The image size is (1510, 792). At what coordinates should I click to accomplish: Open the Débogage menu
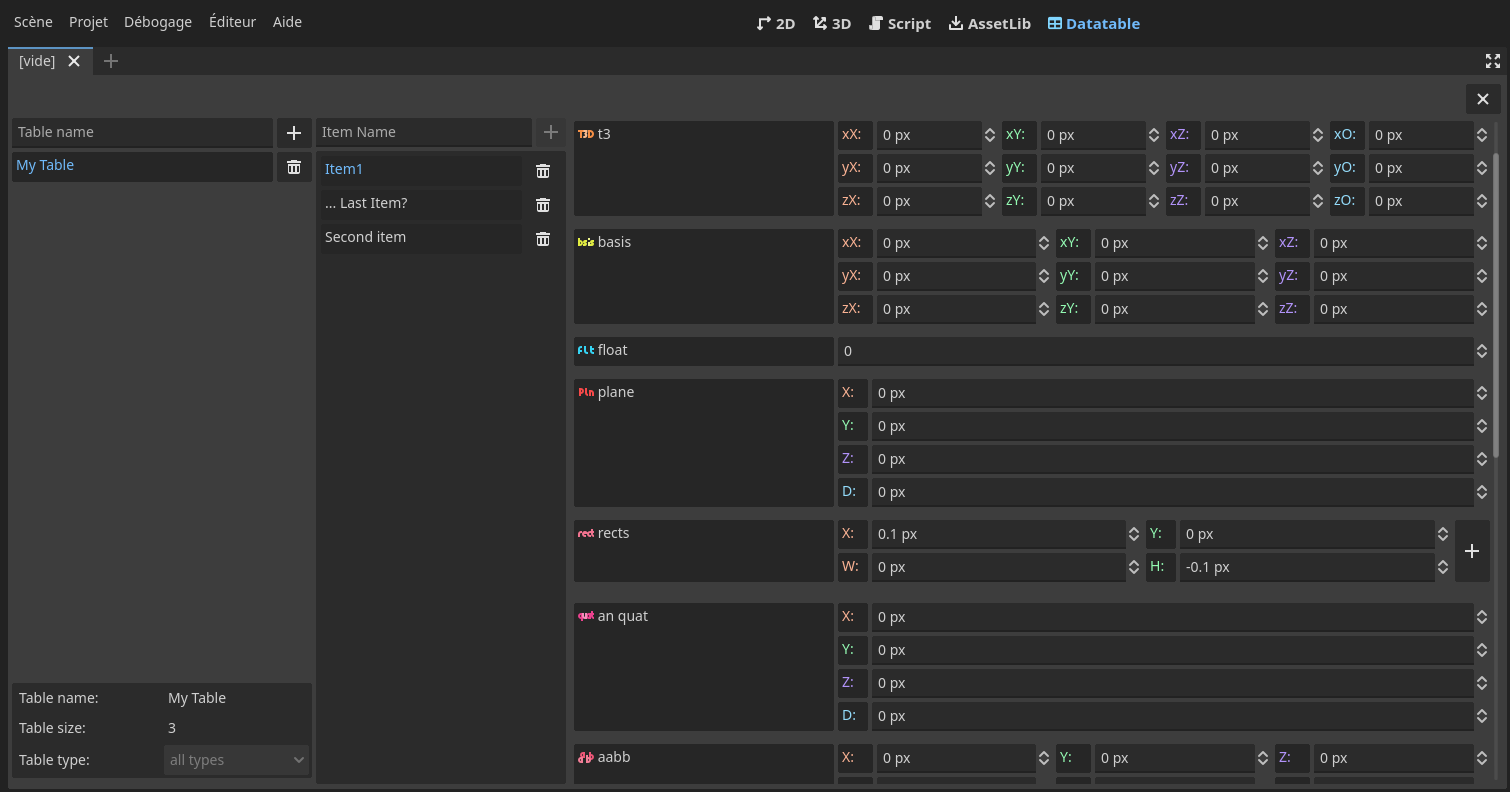[158, 22]
